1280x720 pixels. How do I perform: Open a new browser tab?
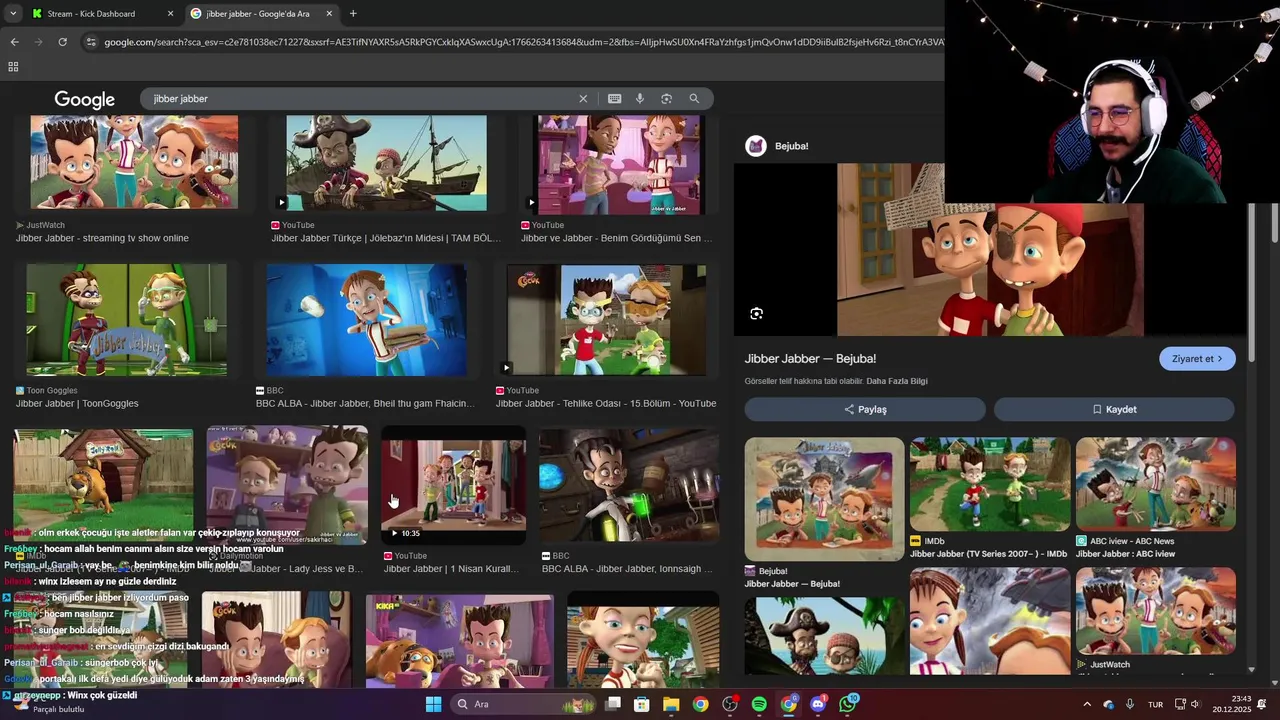click(x=353, y=14)
